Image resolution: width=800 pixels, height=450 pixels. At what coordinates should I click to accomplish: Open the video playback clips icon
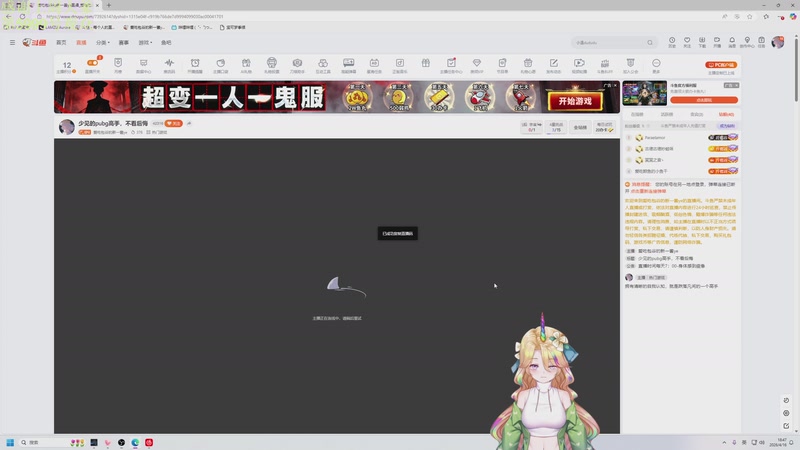579,65
